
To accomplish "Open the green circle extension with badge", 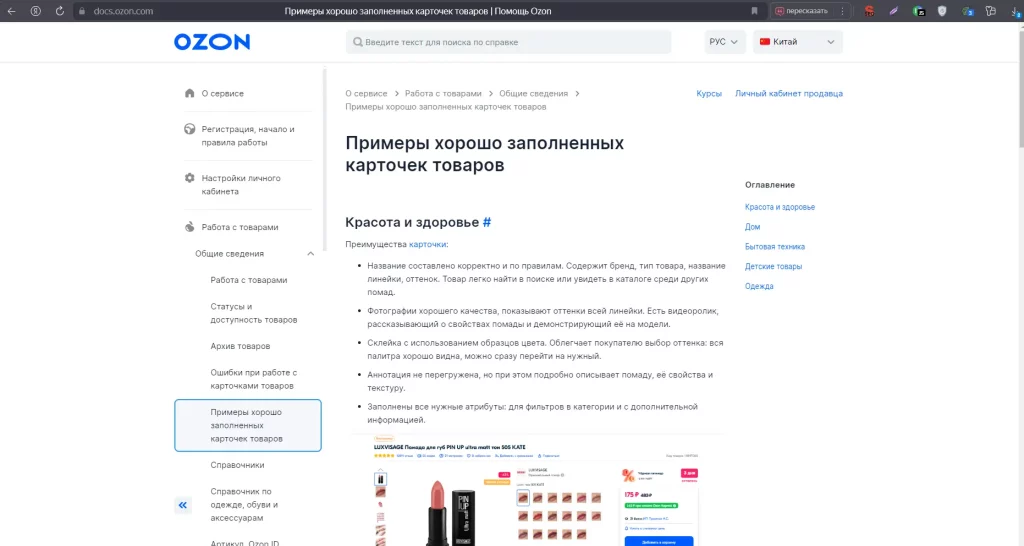I will [x=918, y=11].
